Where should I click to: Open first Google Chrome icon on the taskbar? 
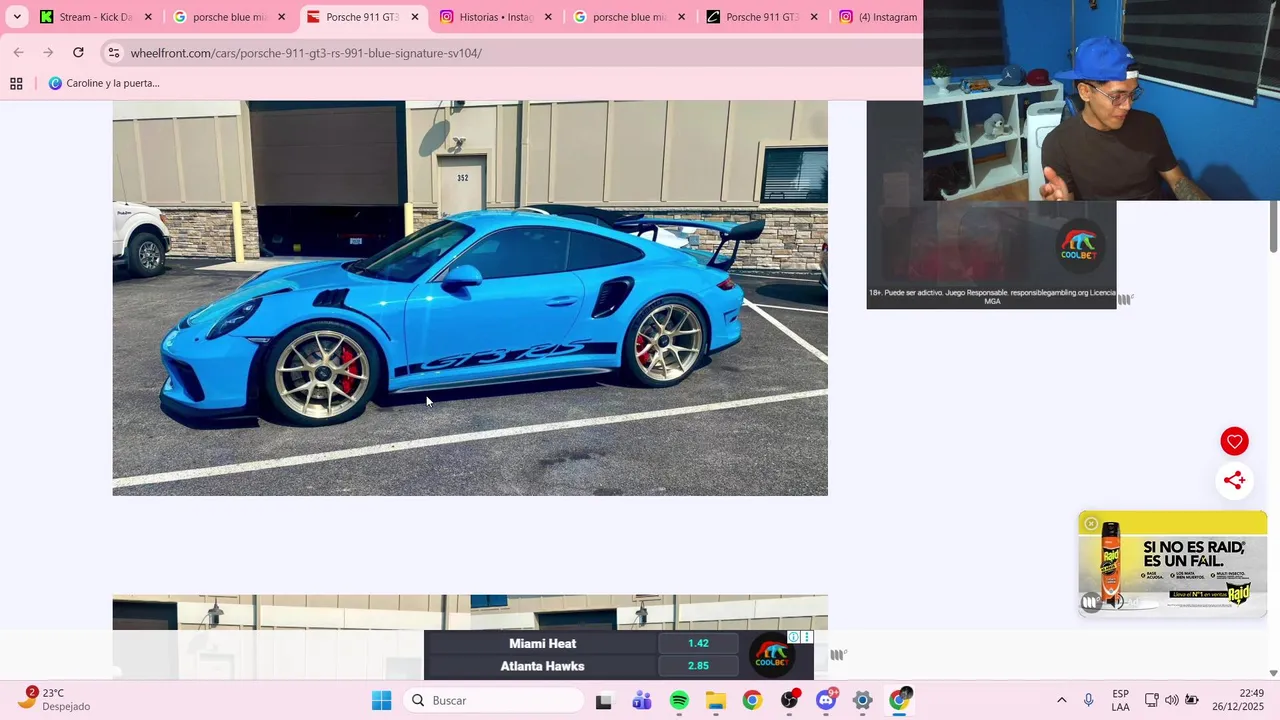click(752, 701)
